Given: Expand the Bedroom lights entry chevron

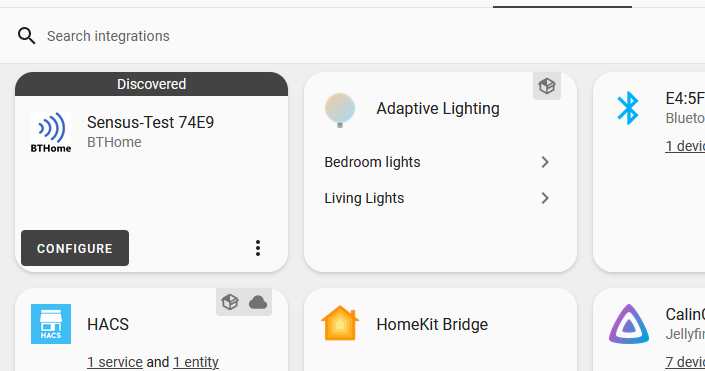Looking at the screenshot, I should coord(545,162).
